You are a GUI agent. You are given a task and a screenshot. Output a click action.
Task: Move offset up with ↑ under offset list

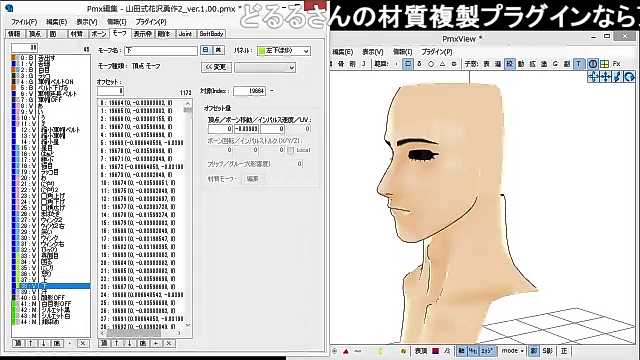click(x=117, y=343)
